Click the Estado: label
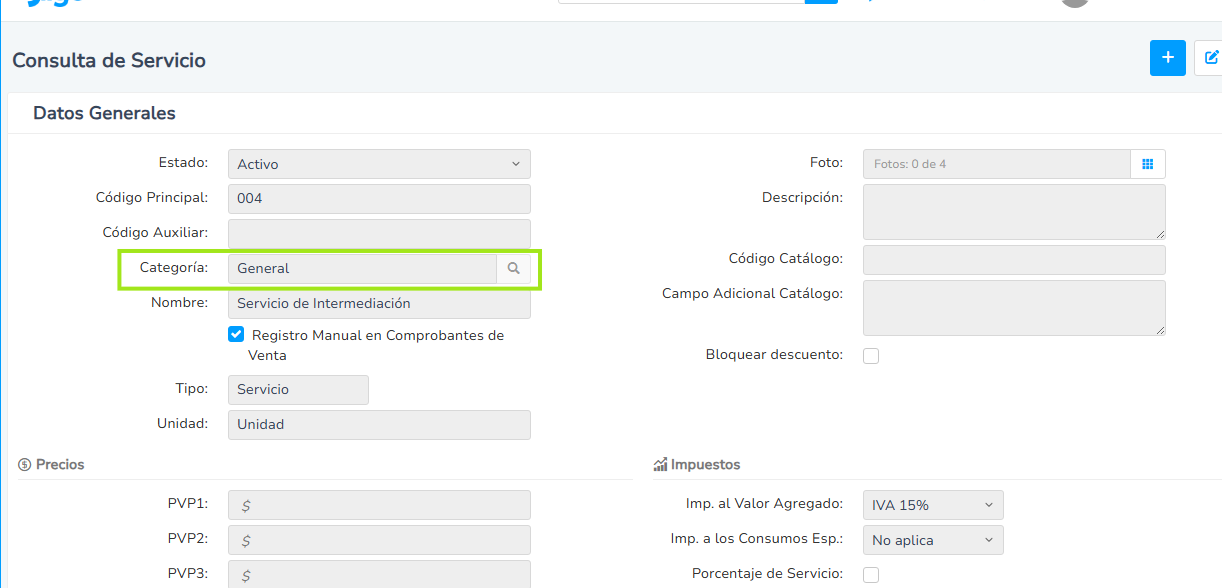 point(183,162)
